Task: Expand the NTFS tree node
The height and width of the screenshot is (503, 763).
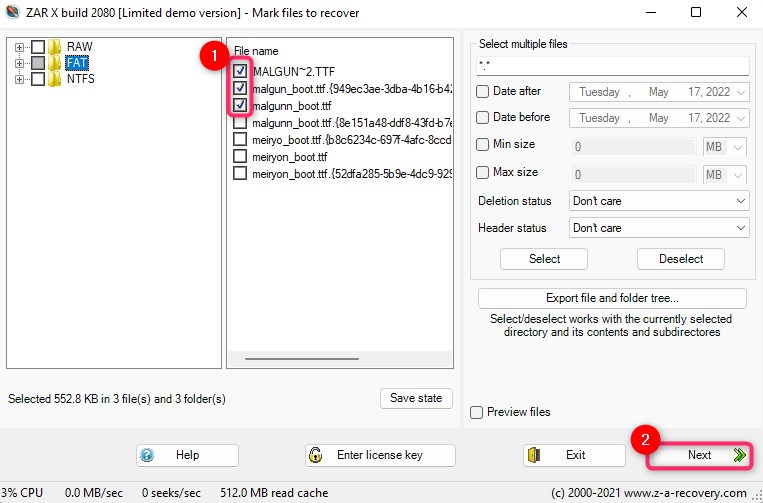Action: point(19,79)
